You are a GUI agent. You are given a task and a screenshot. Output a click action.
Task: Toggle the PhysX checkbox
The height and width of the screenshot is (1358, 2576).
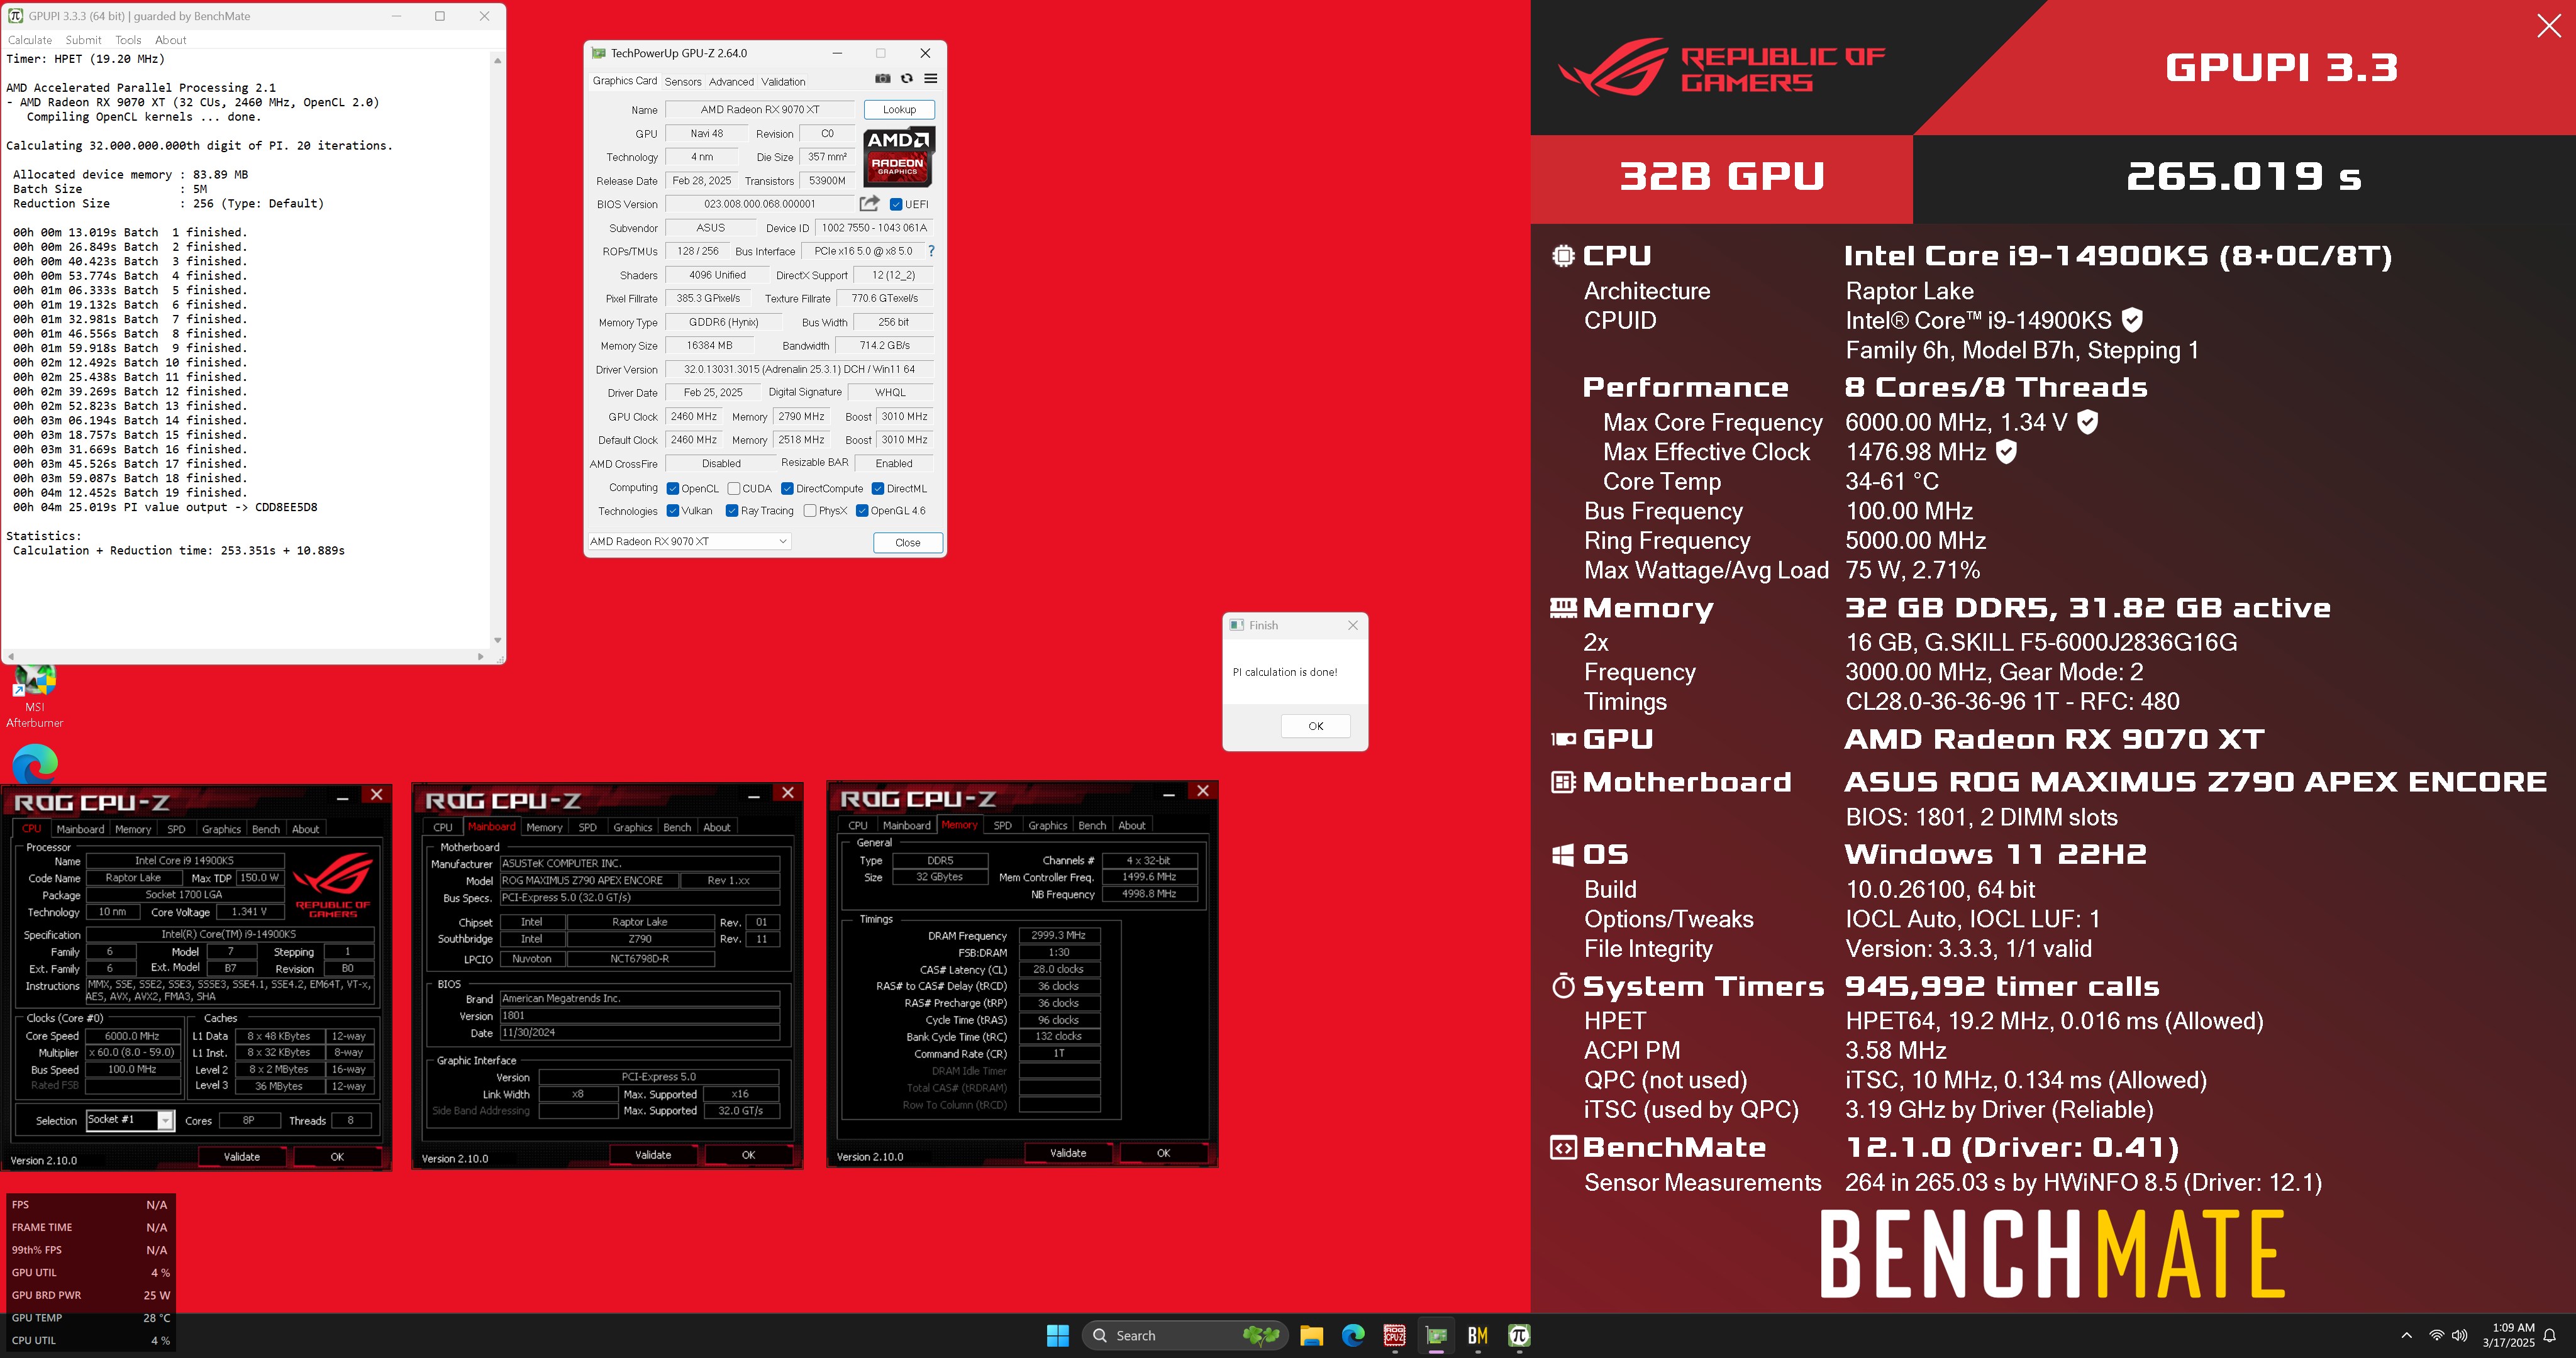click(810, 510)
